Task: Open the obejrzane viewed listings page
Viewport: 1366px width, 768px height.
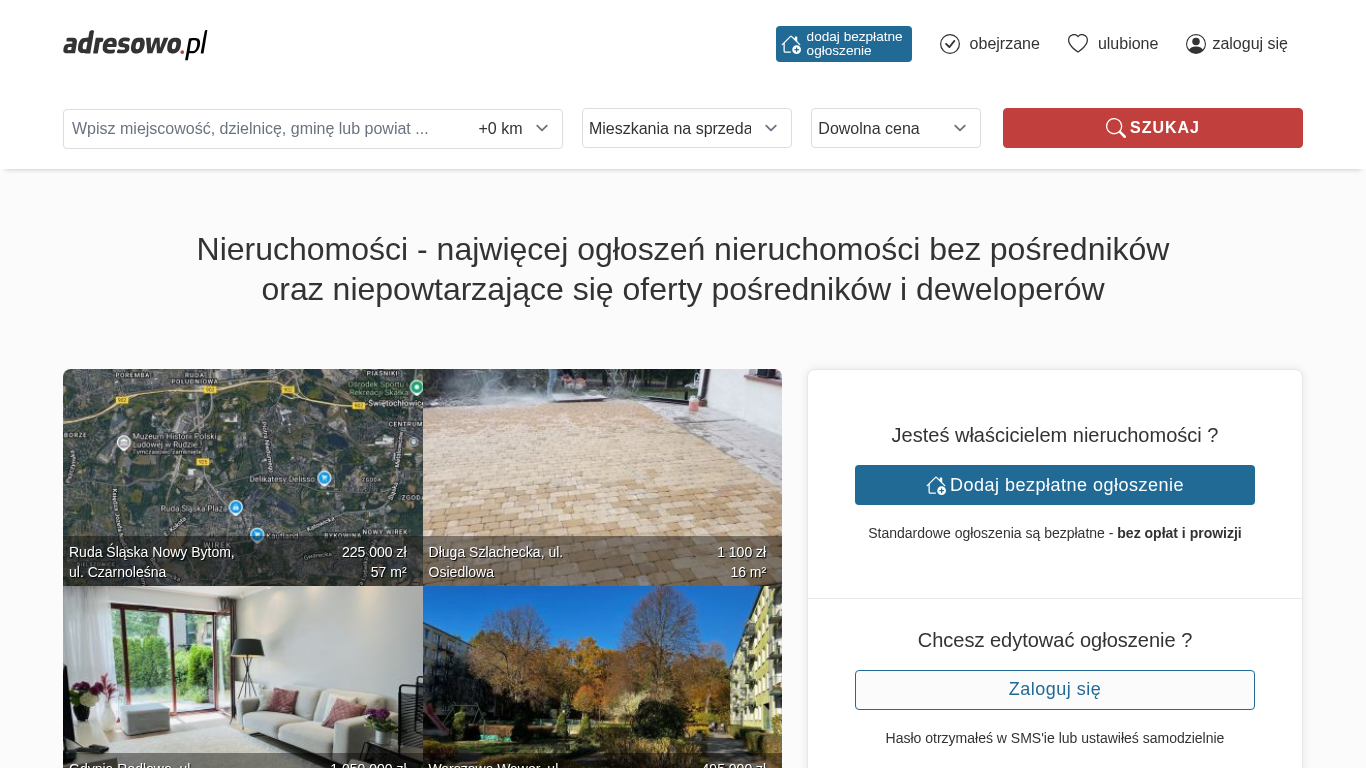Action: point(1004,44)
